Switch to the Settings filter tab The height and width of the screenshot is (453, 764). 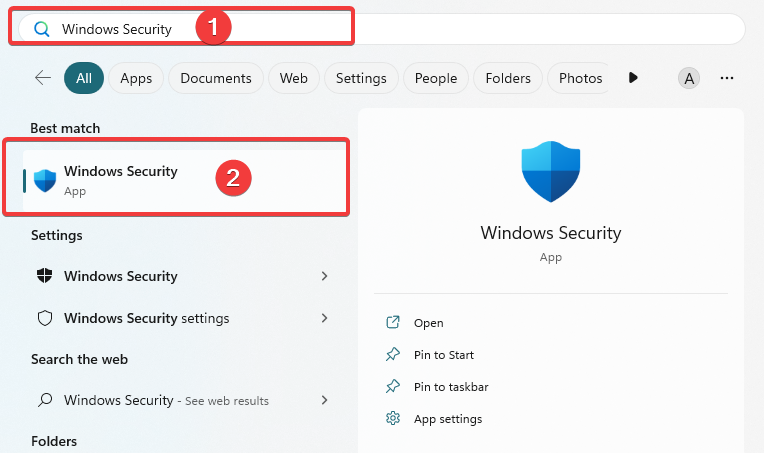pyautogui.click(x=361, y=78)
